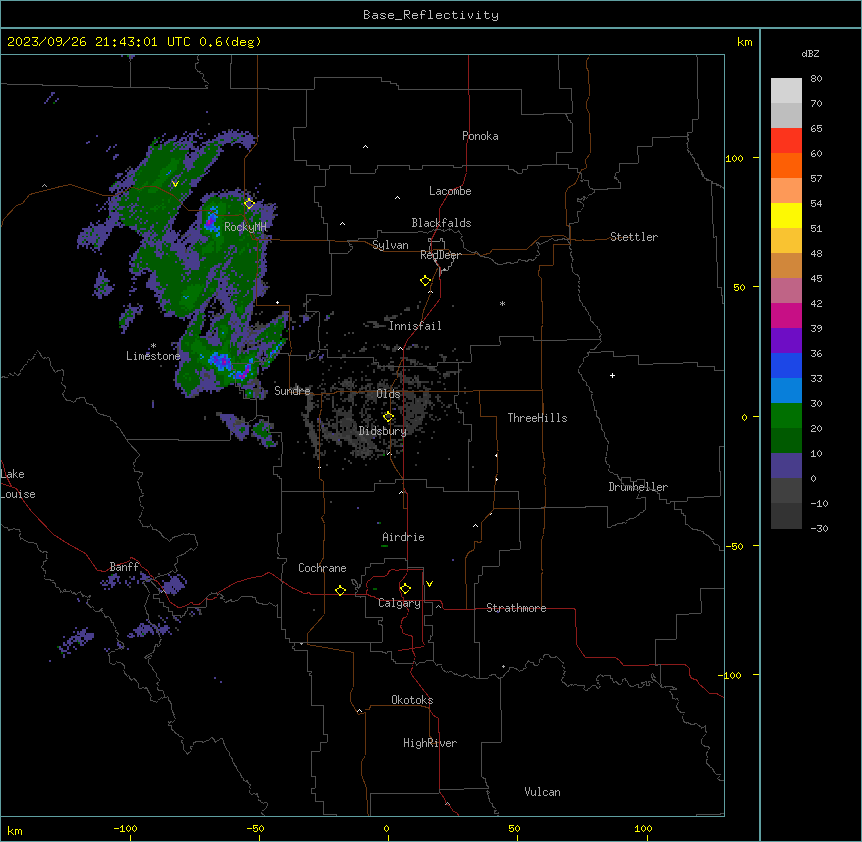
Task: Click the -100 tick label on the right axis
Action: tap(731, 675)
